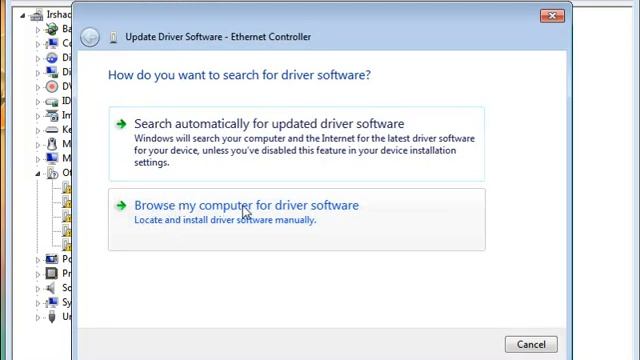Screen dimensions: 640x360
Task: Select the USB controllers plug icon
Action: (52, 317)
